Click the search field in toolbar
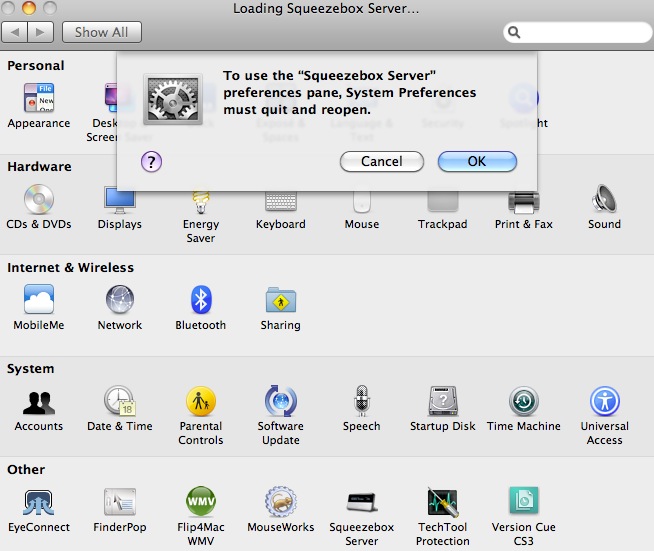This screenshot has height=551, width=654. tap(578, 32)
